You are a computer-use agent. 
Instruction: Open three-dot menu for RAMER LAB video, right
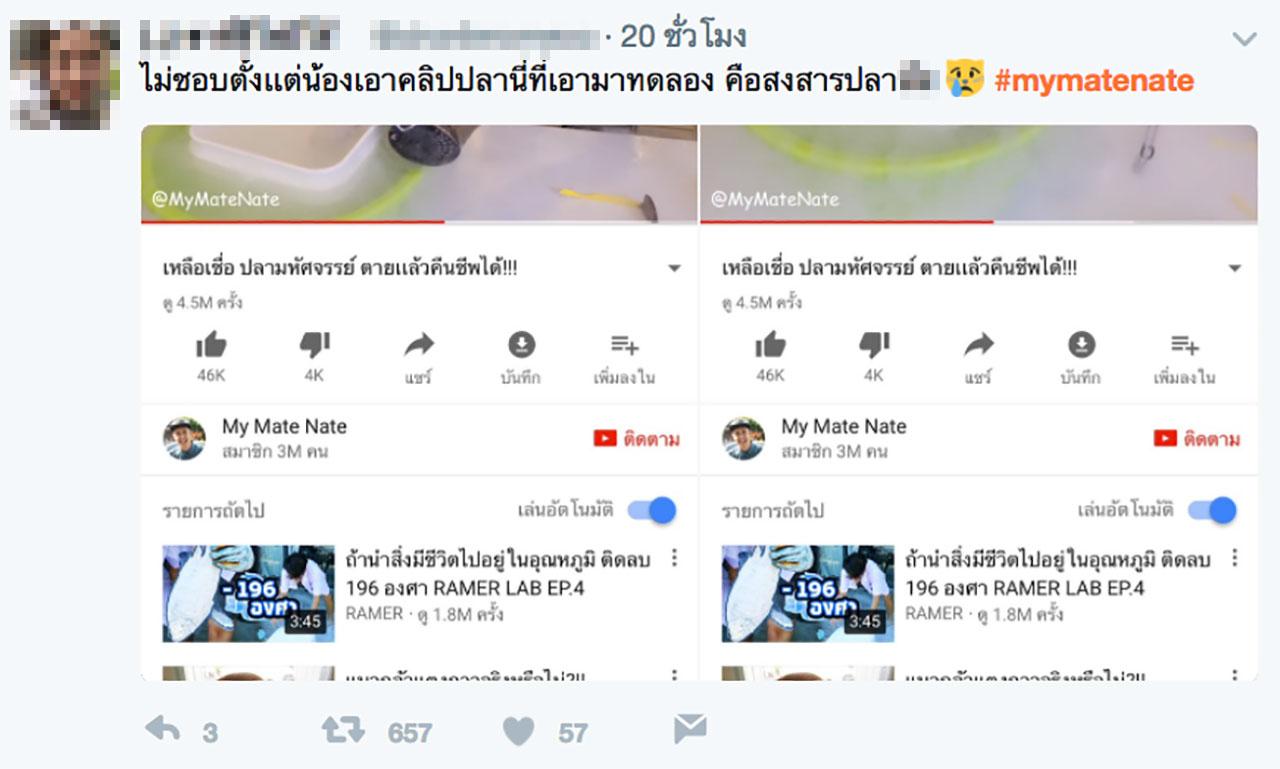coord(1234,558)
